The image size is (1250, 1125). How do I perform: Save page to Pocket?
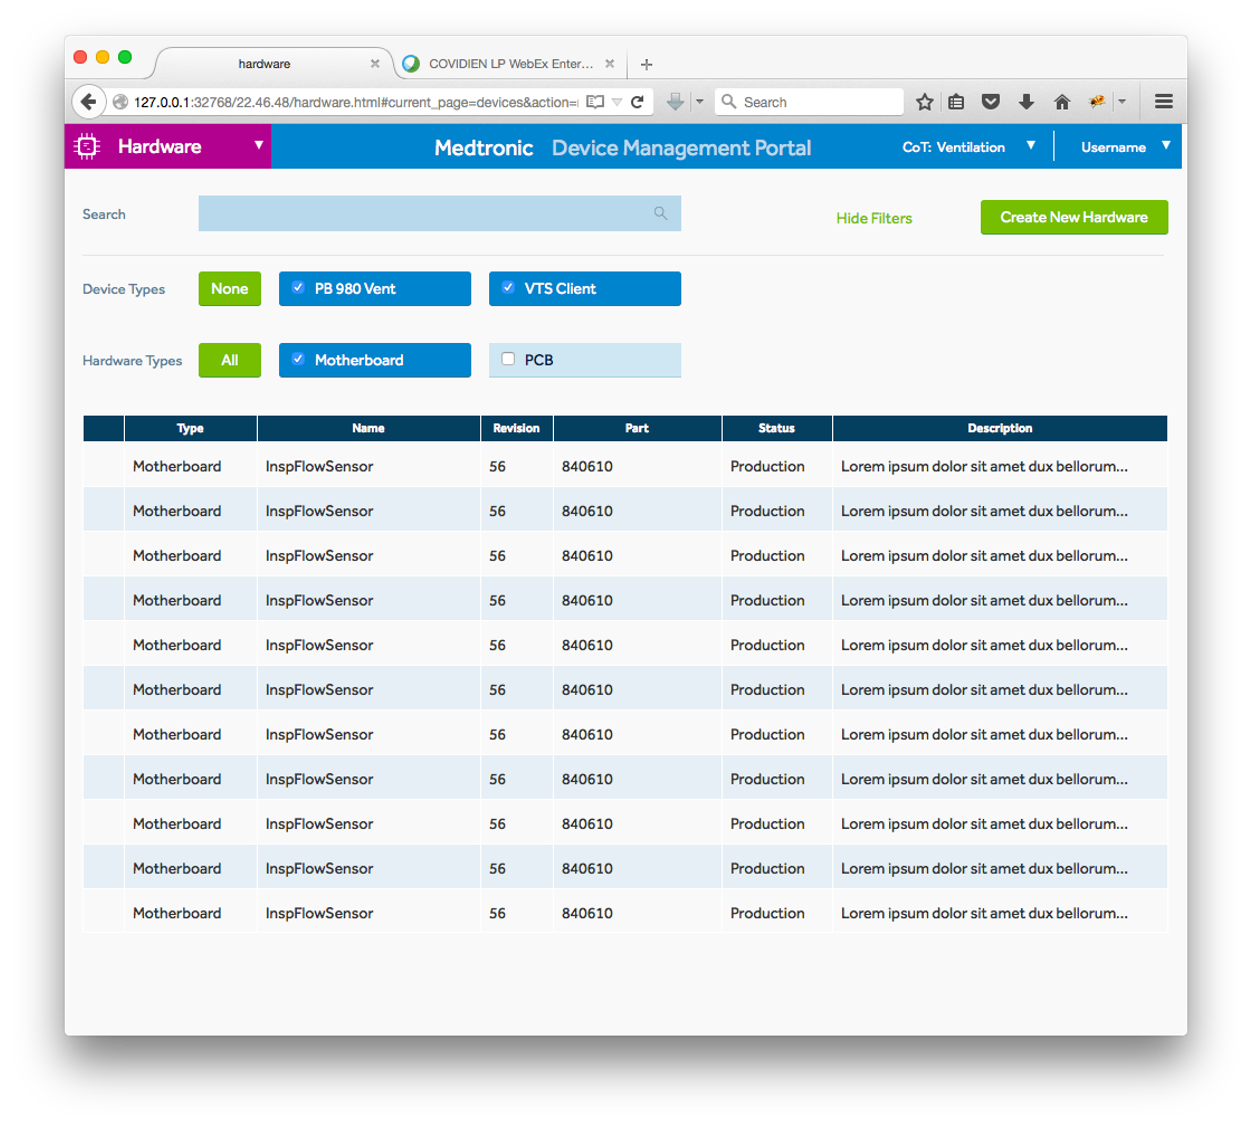tap(991, 102)
